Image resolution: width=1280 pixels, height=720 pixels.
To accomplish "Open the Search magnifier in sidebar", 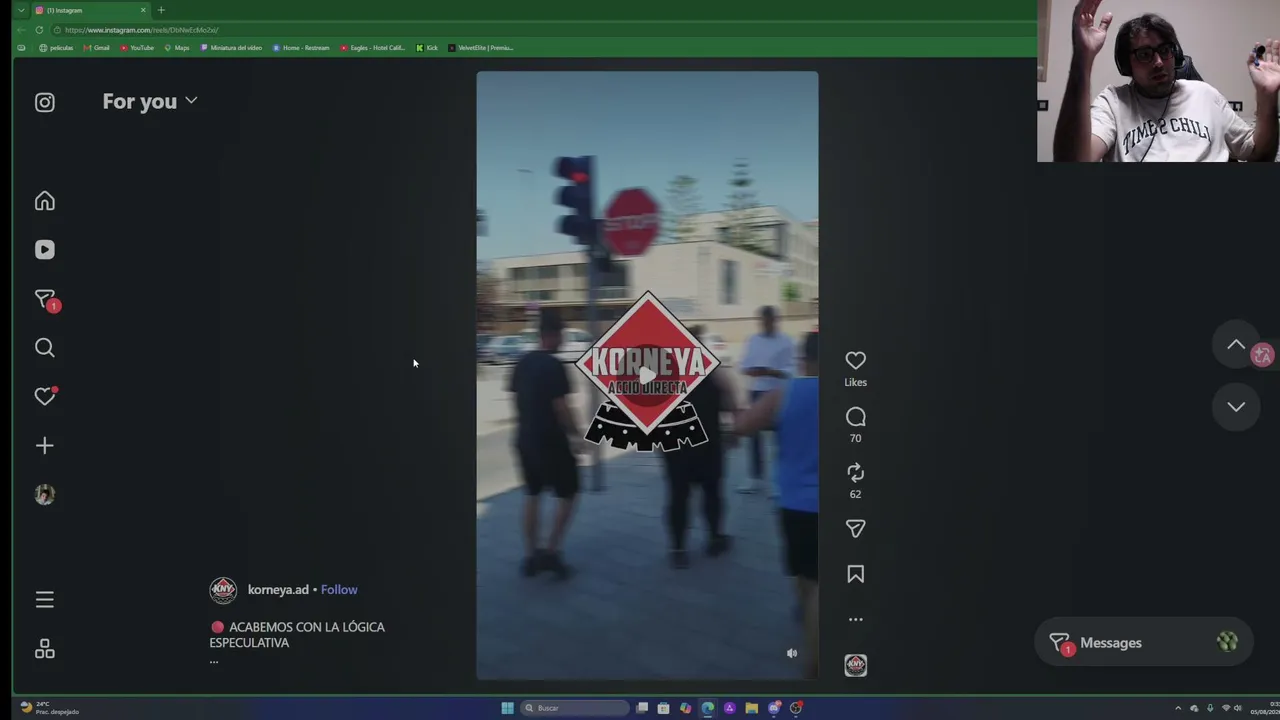I will [45, 348].
